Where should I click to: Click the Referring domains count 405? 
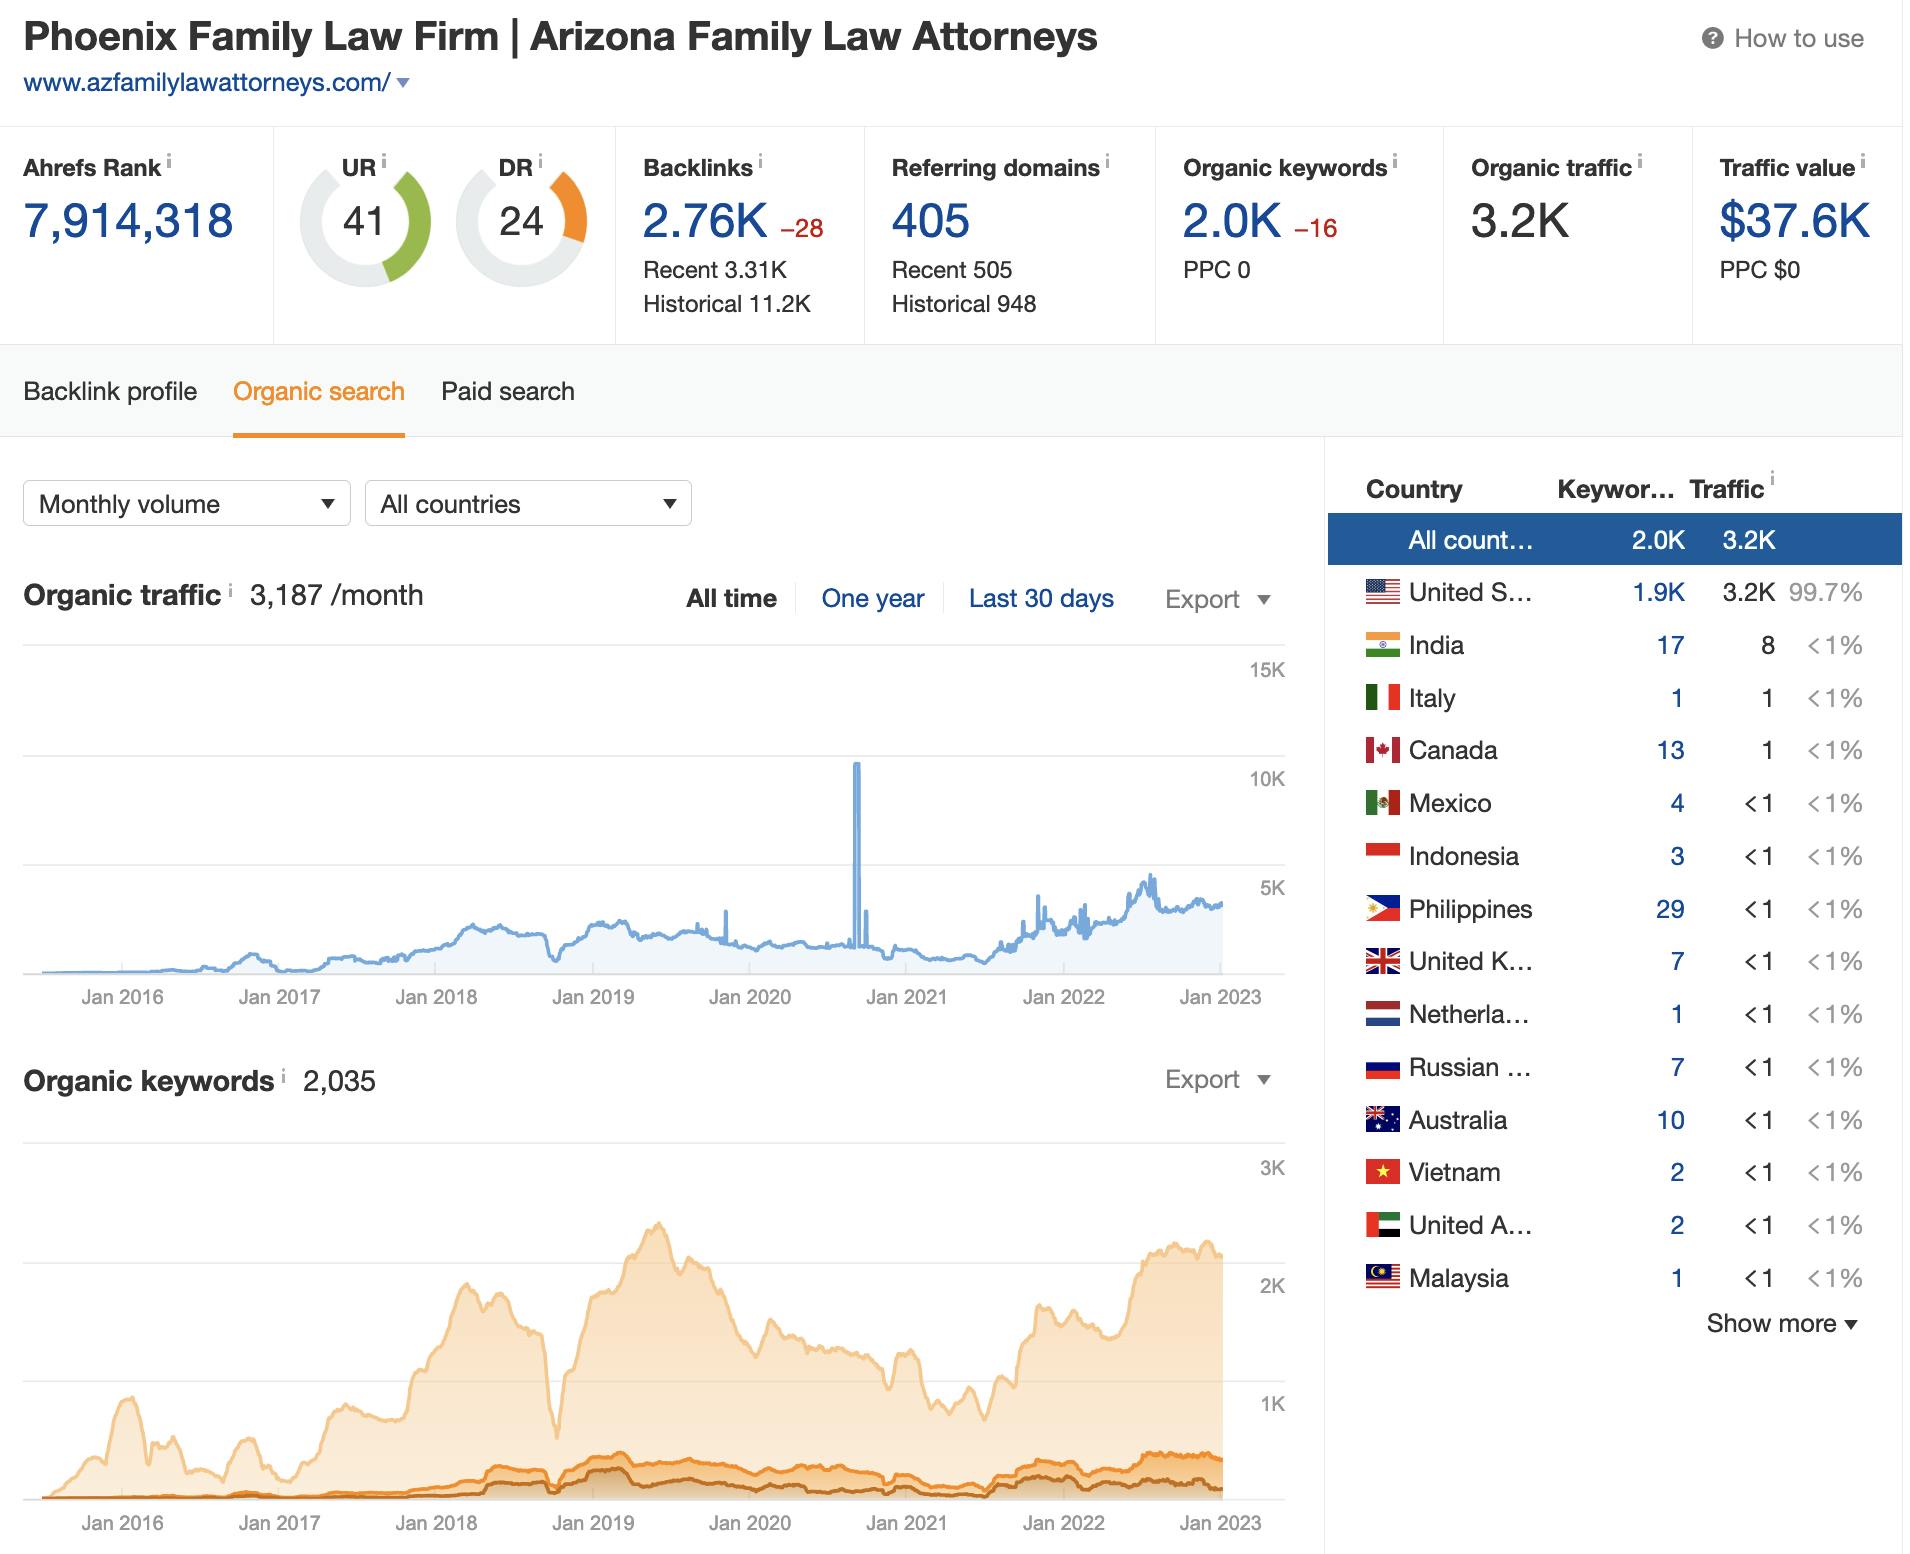tap(930, 221)
